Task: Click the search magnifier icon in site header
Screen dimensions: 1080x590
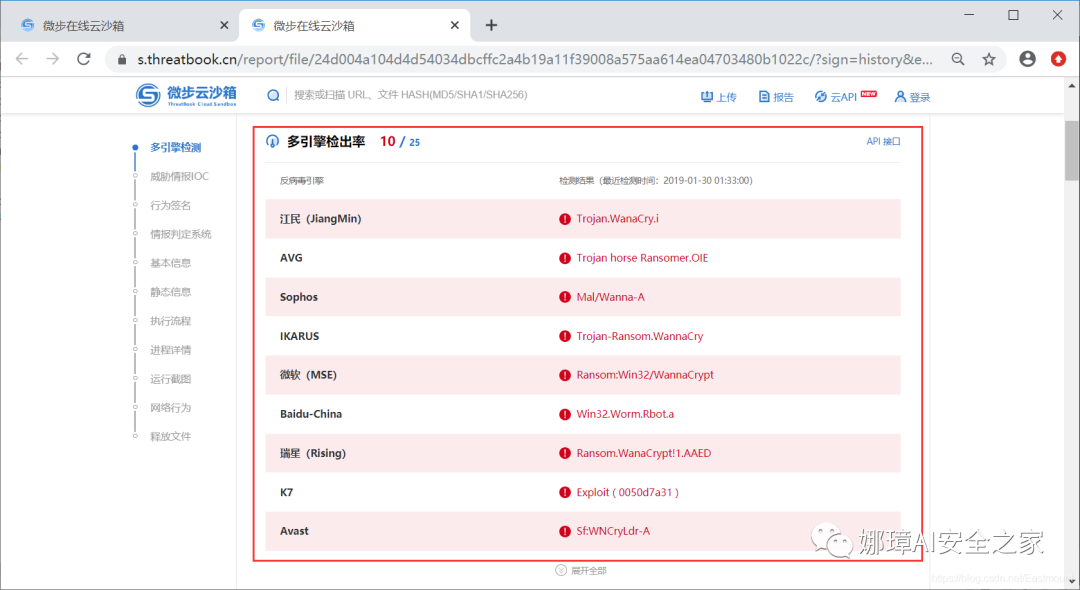Action: [x=273, y=95]
